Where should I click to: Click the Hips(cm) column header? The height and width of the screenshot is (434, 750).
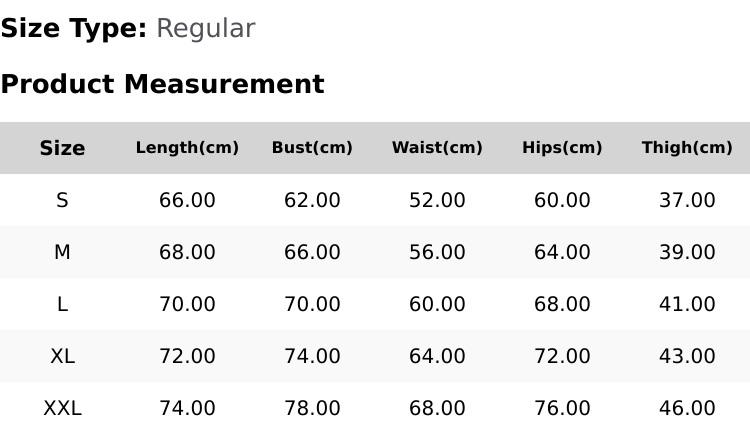click(562, 147)
